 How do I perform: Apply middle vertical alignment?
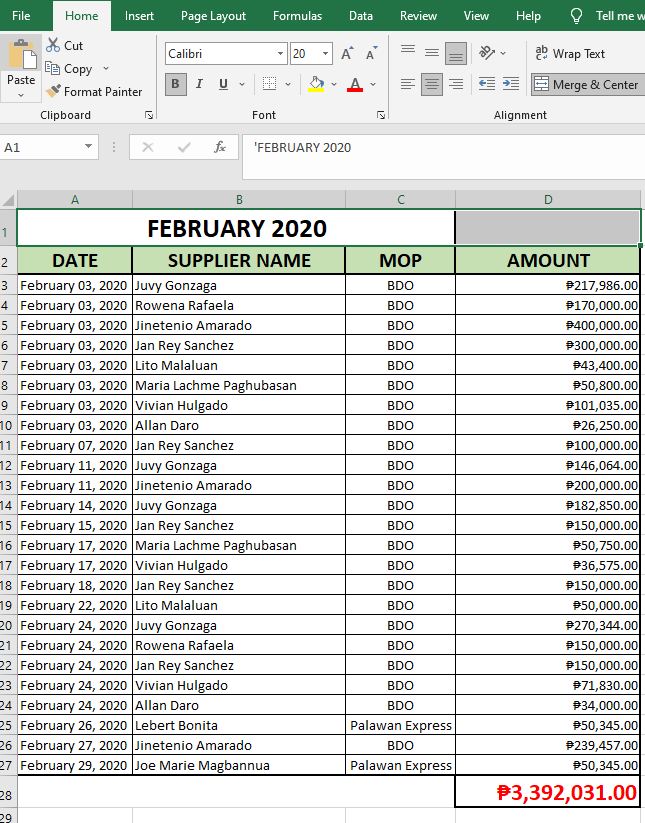click(x=431, y=53)
